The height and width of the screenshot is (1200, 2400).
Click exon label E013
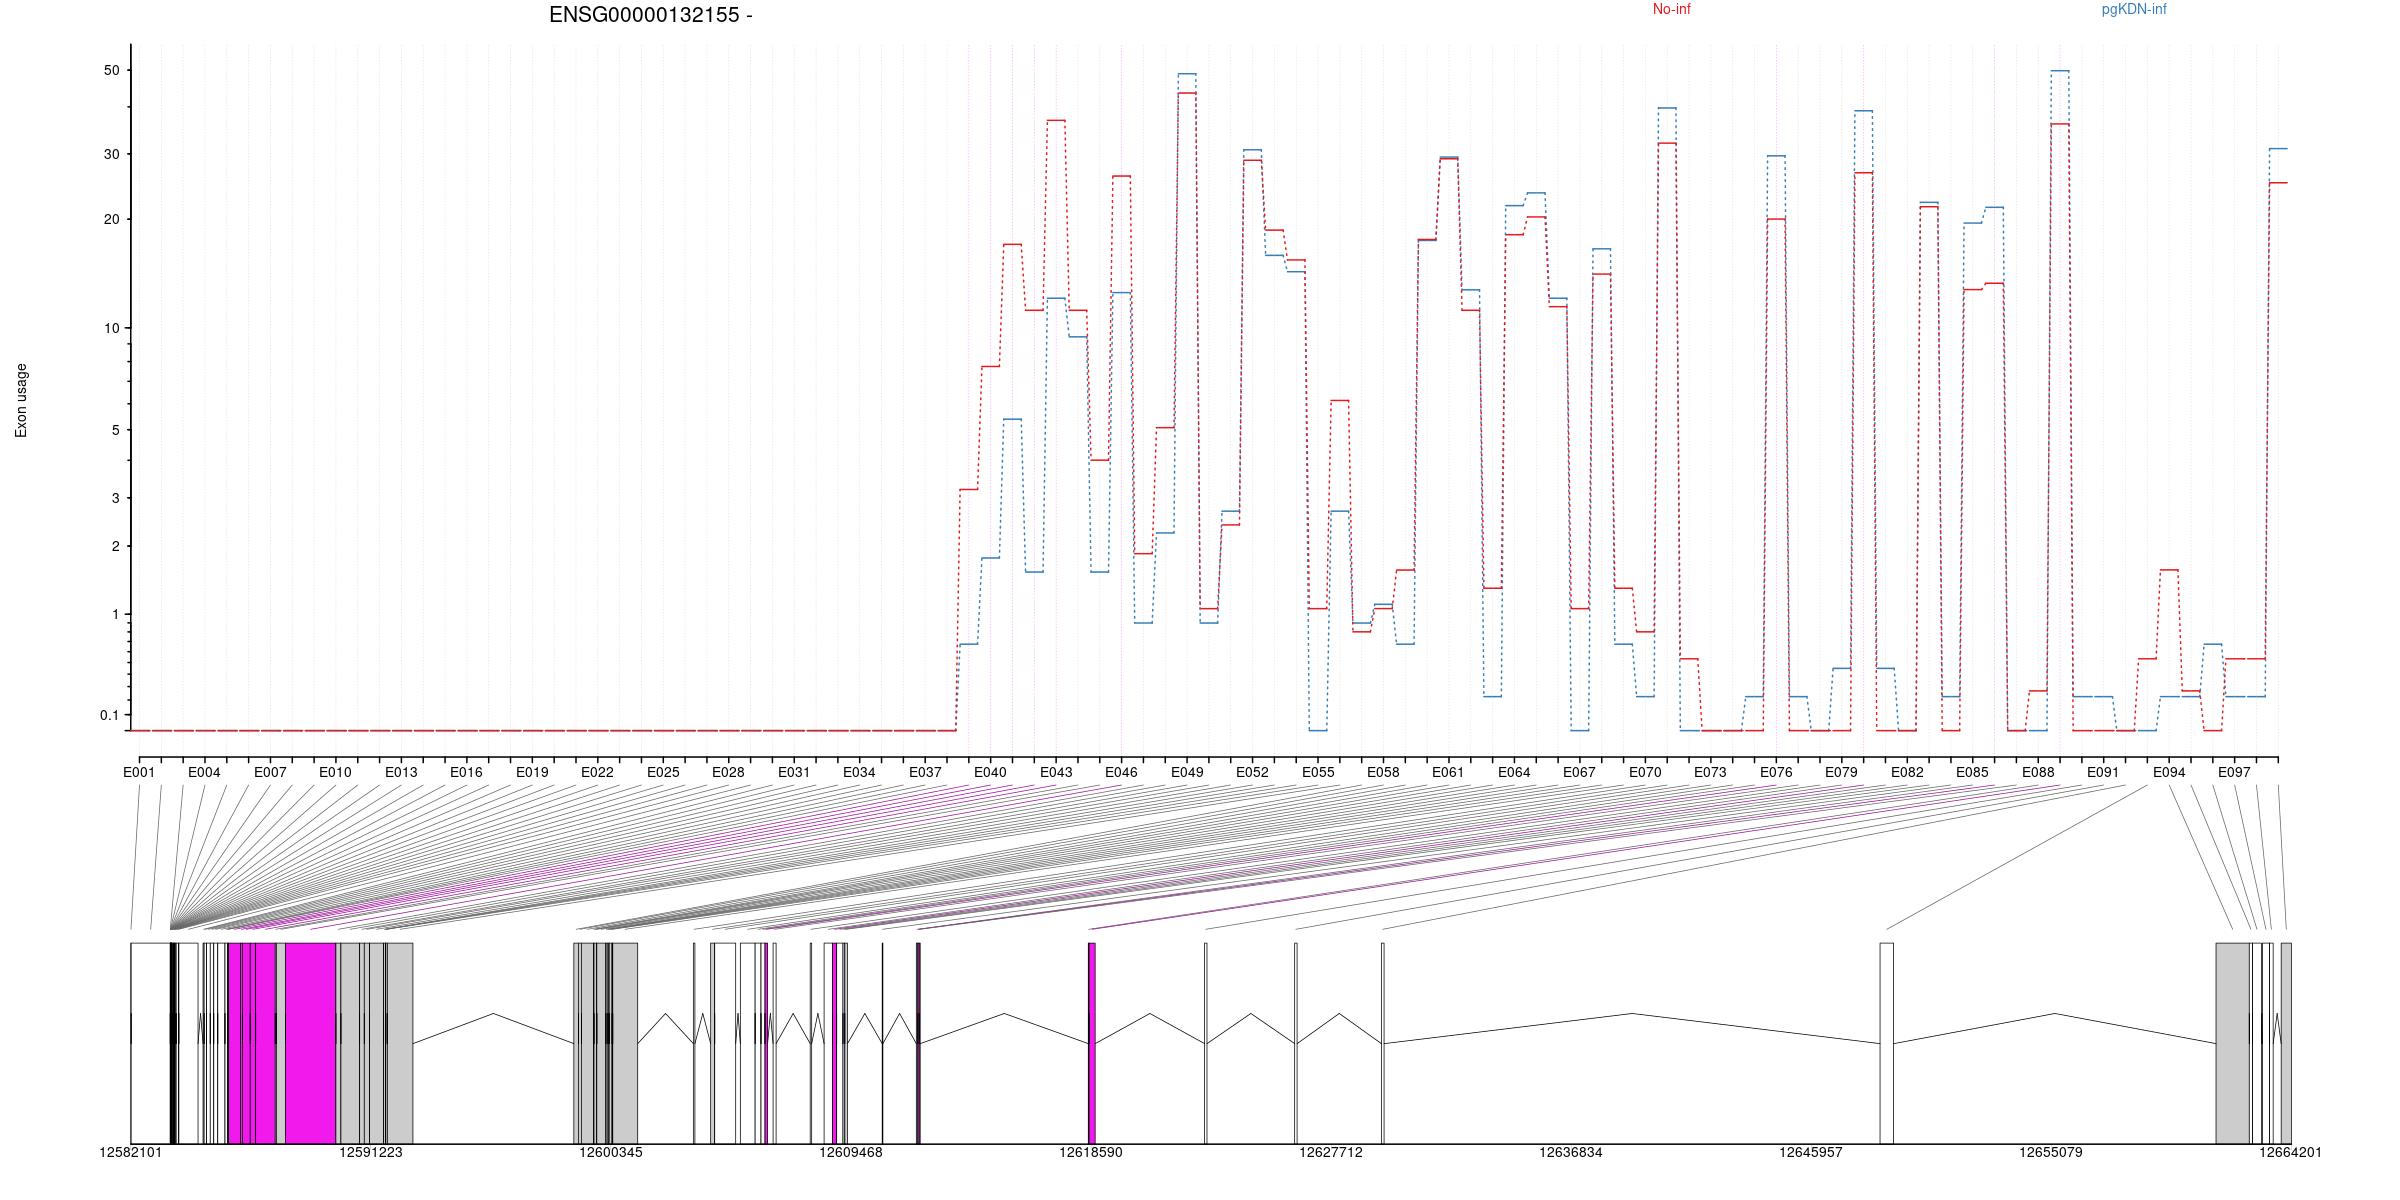pos(401,772)
